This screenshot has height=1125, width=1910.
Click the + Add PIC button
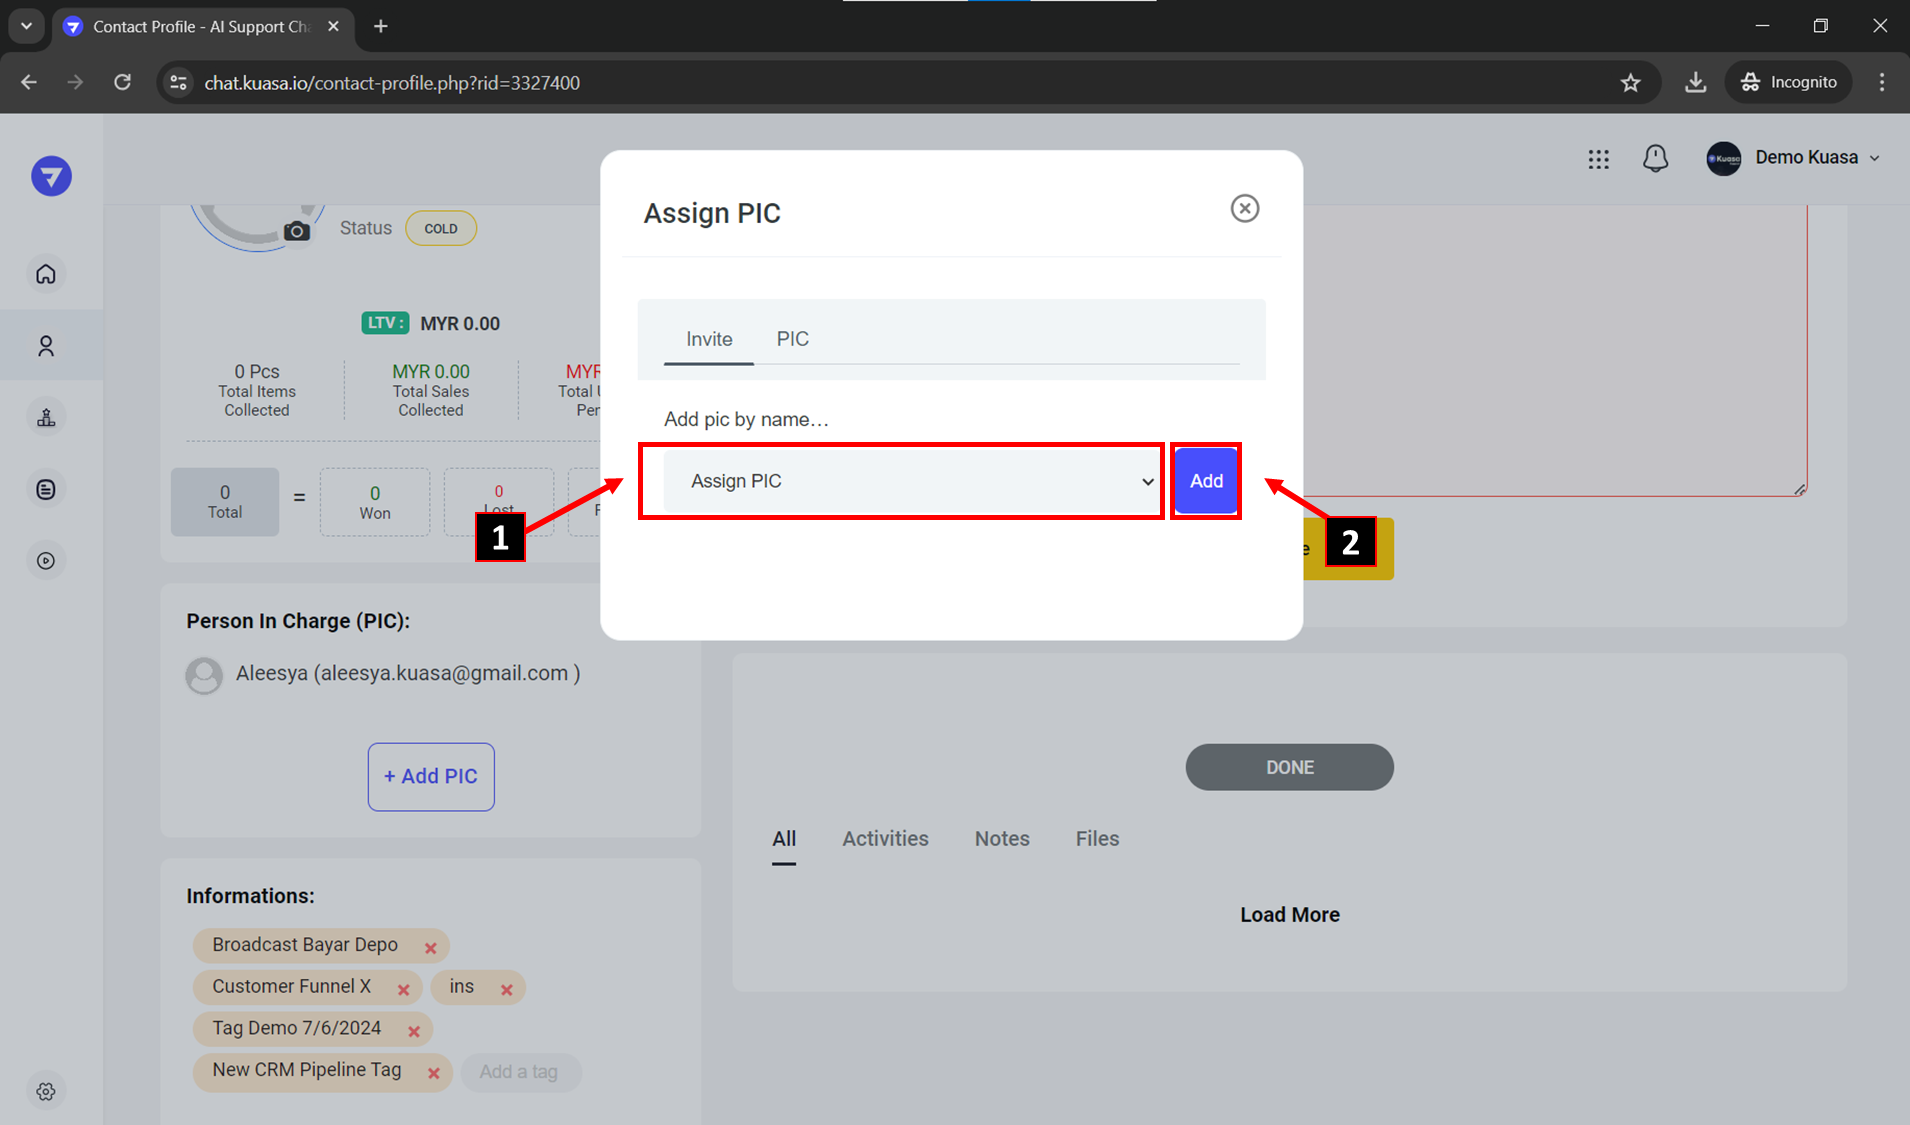(x=431, y=776)
